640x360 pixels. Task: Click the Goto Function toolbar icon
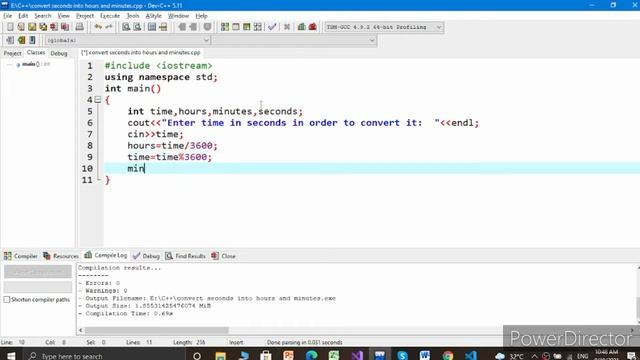point(152,27)
